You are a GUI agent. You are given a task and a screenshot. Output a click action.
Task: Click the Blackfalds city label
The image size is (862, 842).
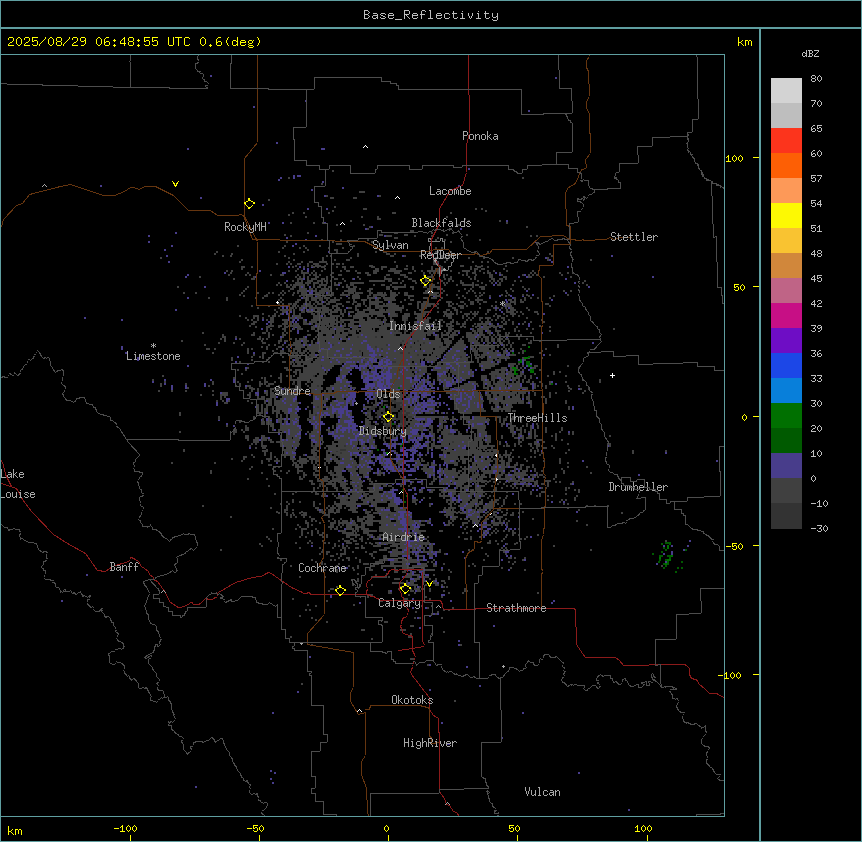point(441,223)
